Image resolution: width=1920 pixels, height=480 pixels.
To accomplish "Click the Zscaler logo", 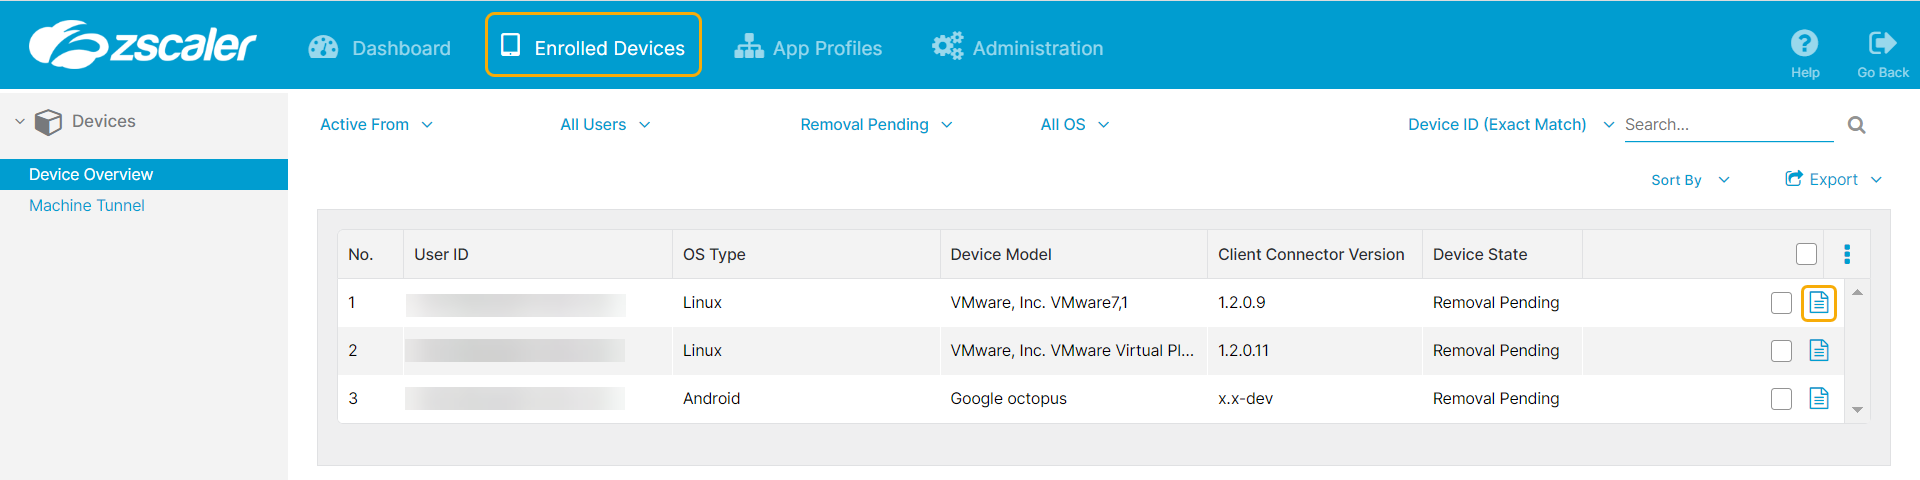I will click(142, 45).
